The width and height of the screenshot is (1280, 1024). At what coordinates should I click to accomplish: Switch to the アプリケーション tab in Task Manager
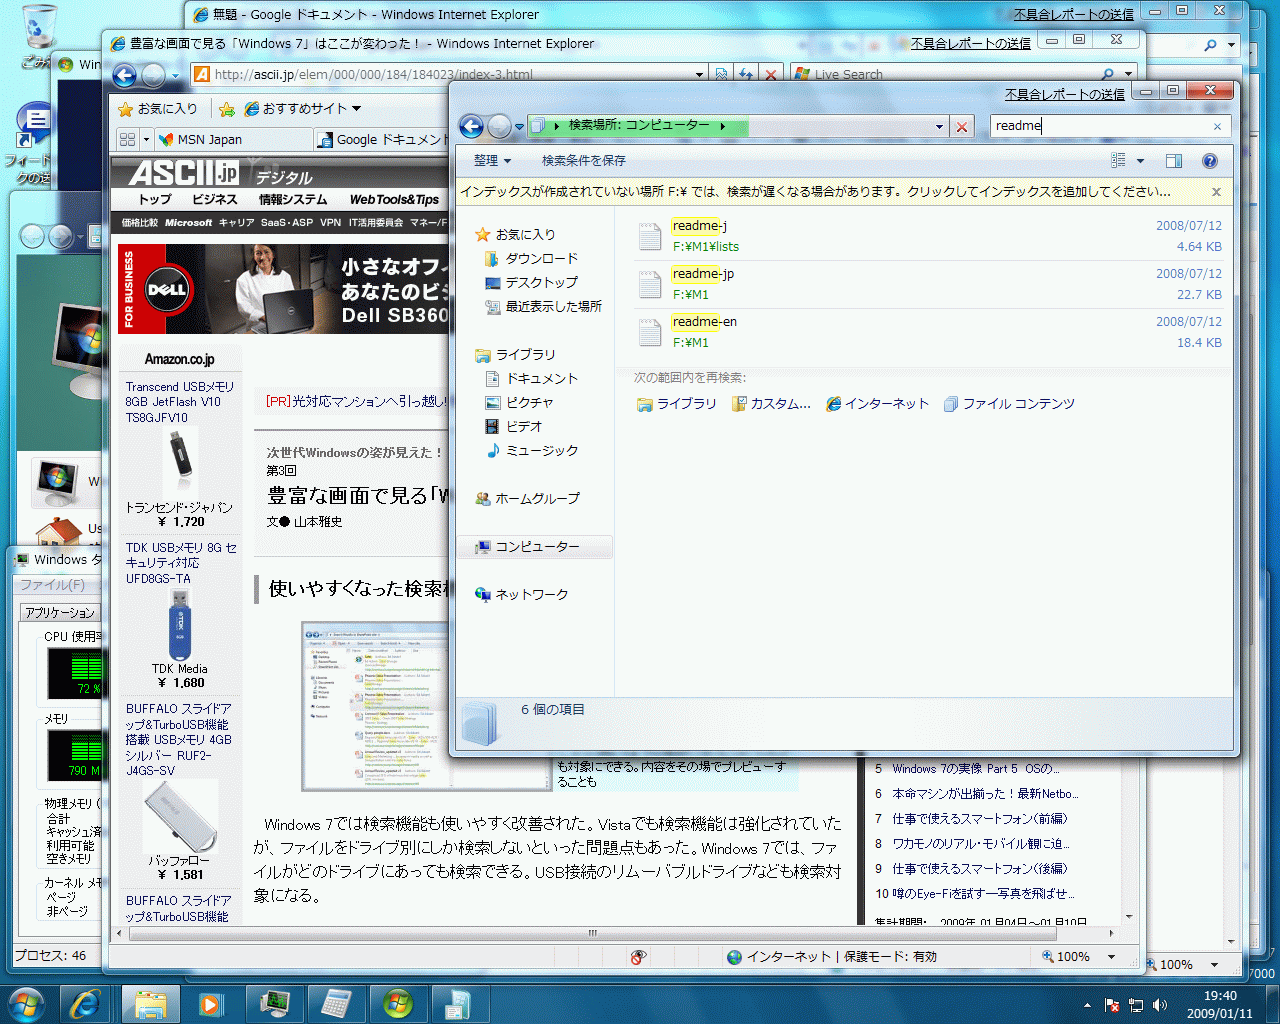tap(60, 613)
